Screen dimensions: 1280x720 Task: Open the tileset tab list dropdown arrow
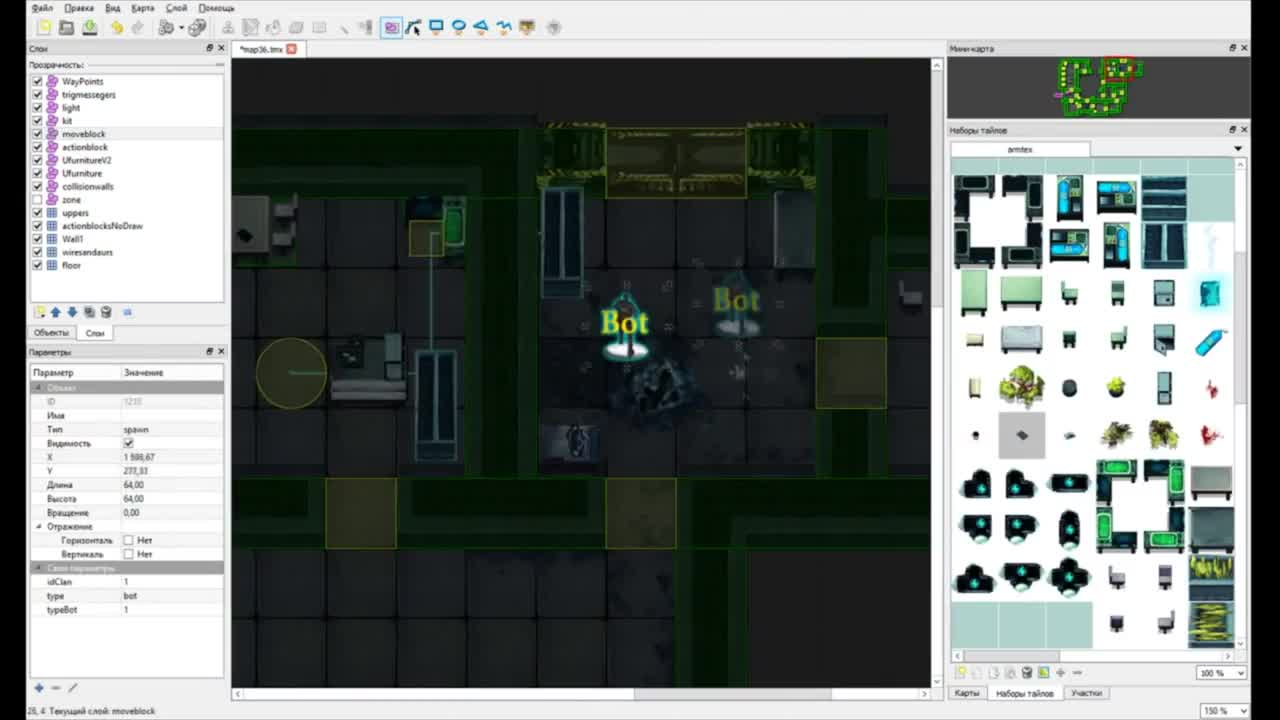point(1237,149)
